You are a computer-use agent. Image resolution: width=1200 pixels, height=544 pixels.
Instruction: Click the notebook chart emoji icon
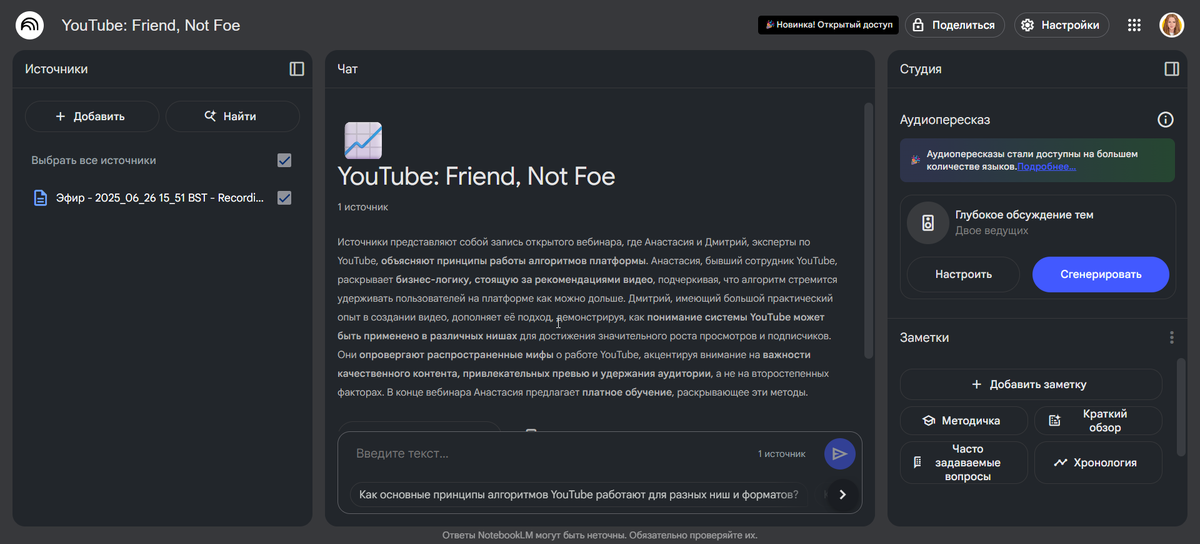pyautogui.click(x=362, y=141)
